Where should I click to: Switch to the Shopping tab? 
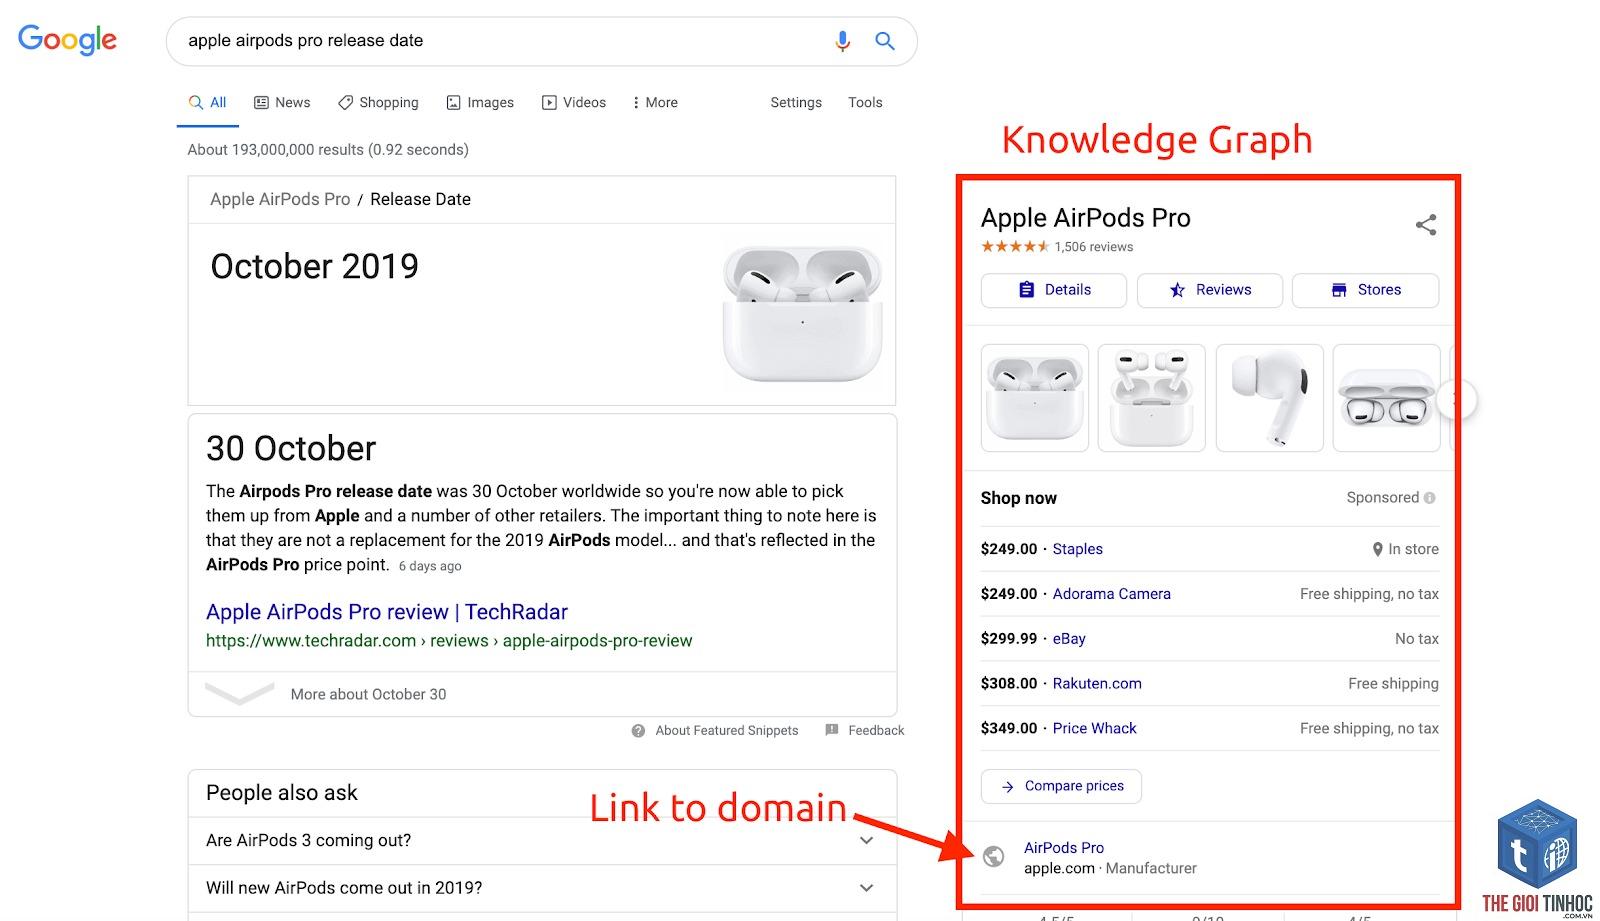pyautogui.click(x=378, y=103)
